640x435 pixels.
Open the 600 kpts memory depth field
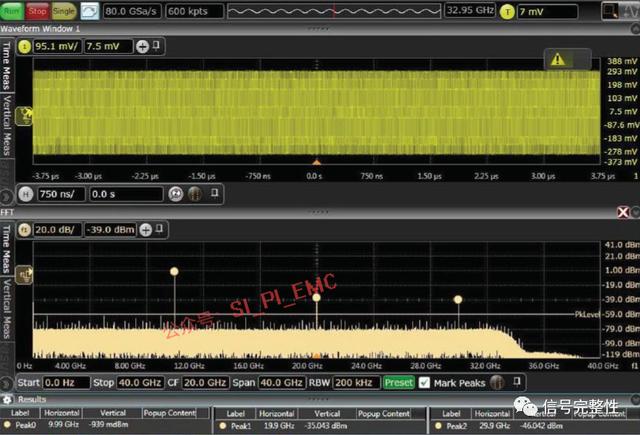[192, 11]
